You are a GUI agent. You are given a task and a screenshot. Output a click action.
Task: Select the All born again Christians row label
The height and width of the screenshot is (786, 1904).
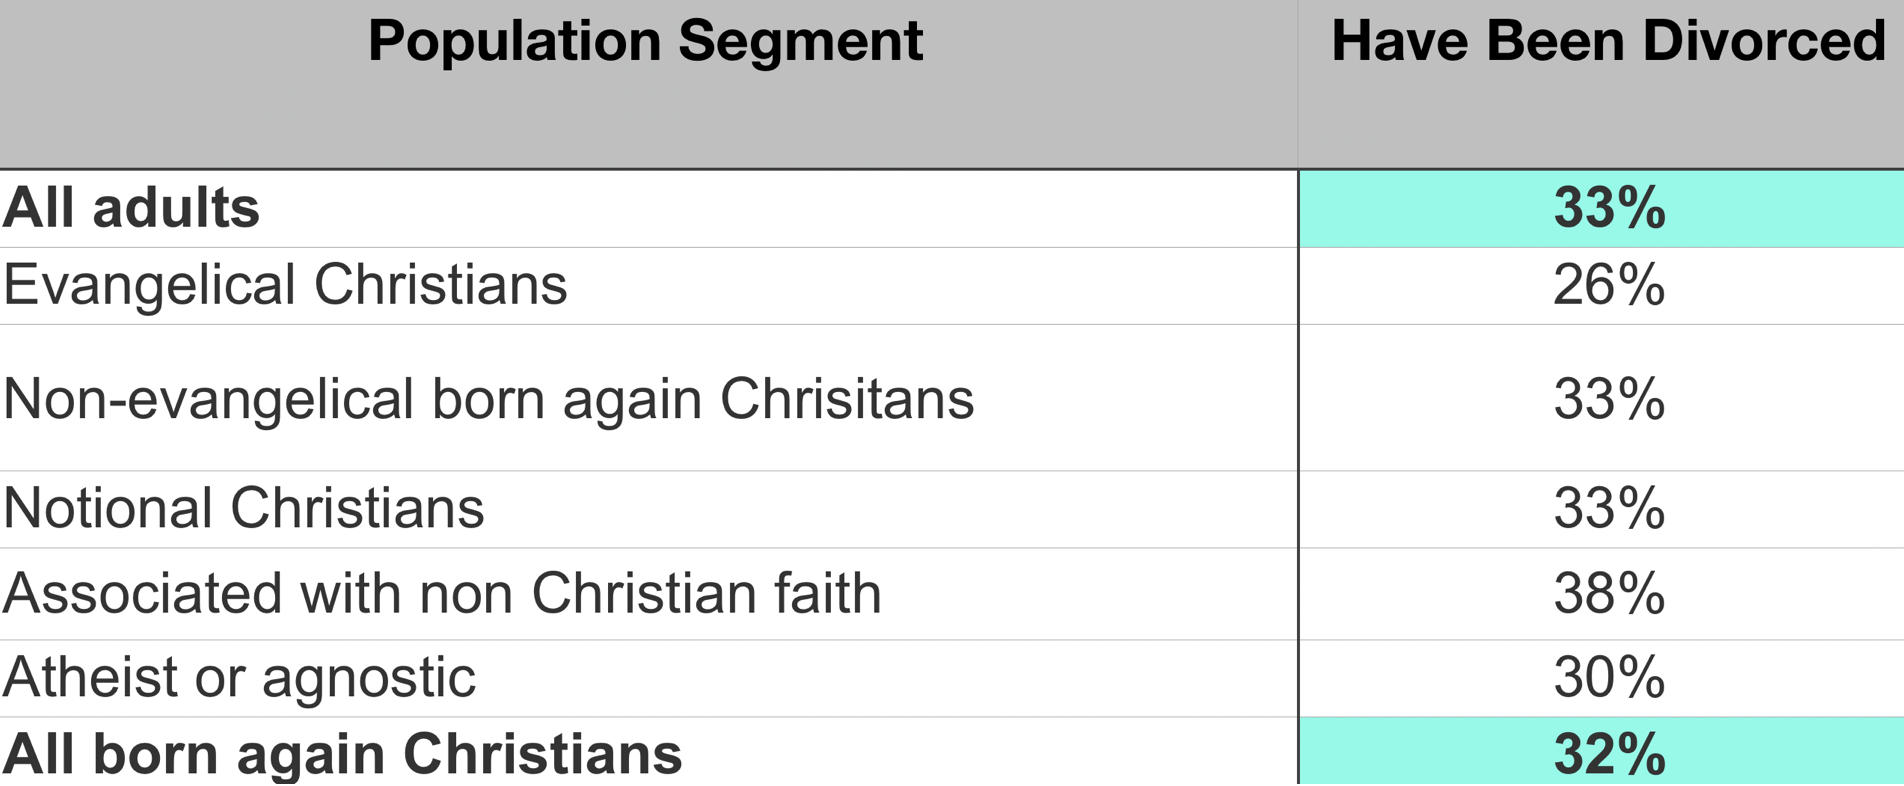(342, 753)
